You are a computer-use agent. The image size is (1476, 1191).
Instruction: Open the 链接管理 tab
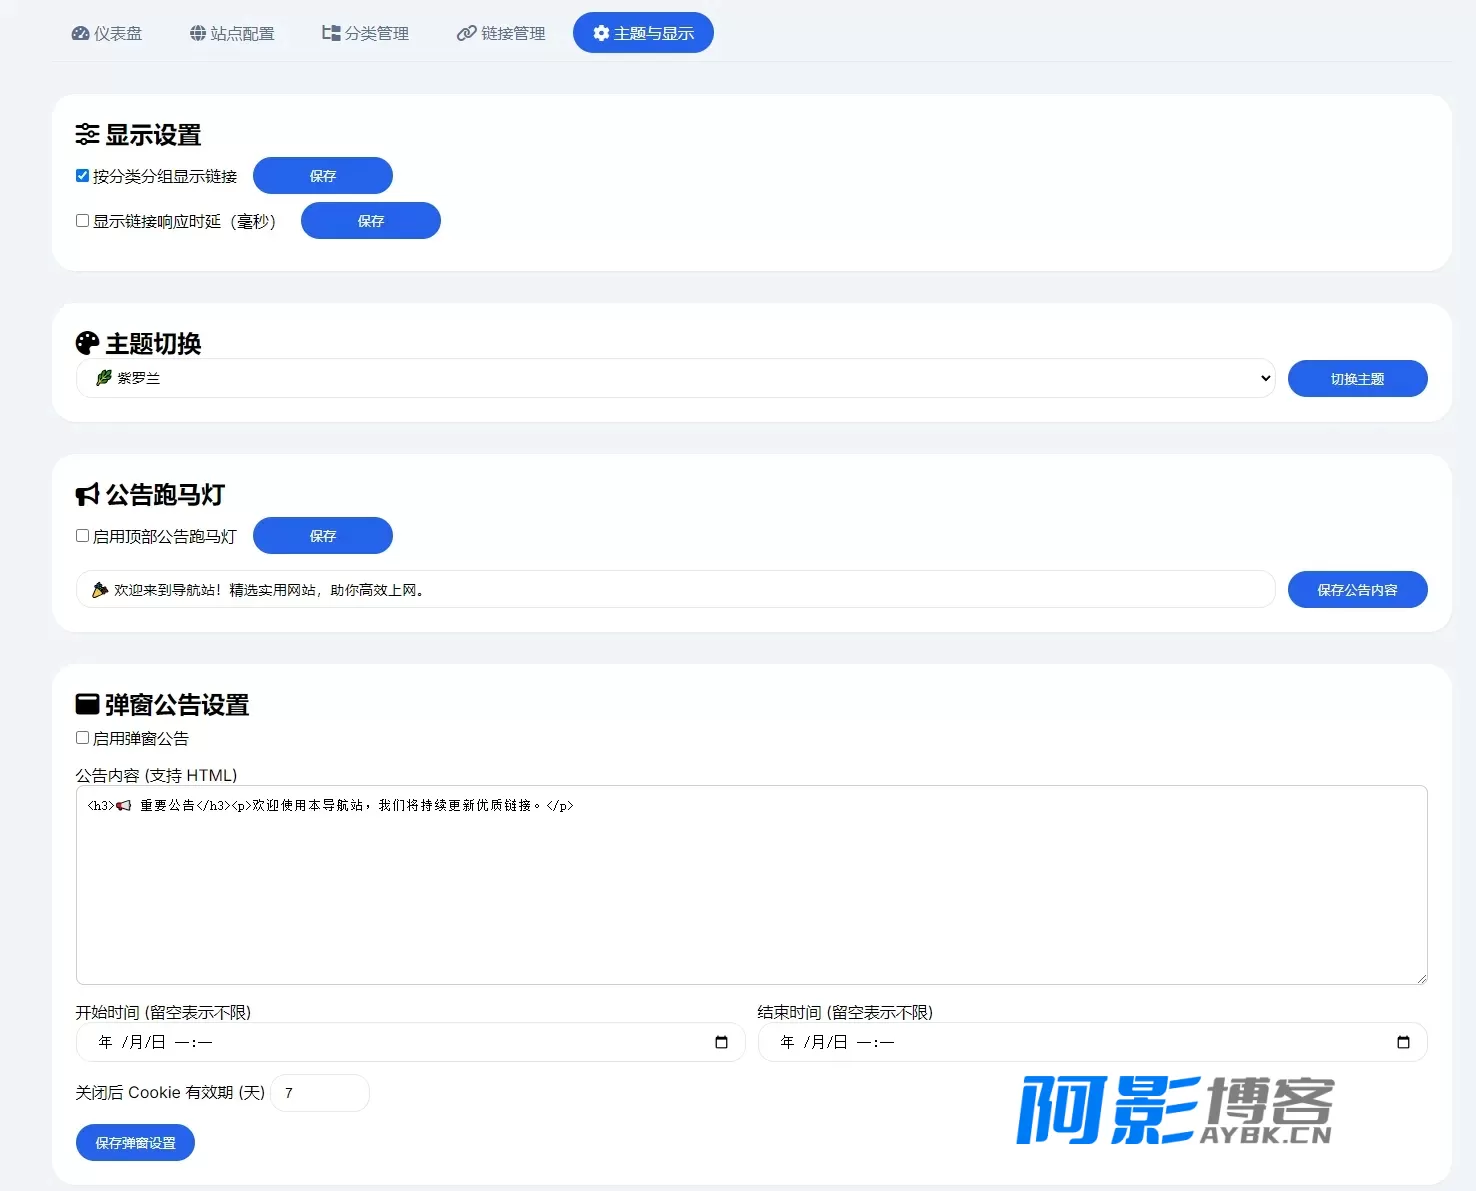[501, 33]
